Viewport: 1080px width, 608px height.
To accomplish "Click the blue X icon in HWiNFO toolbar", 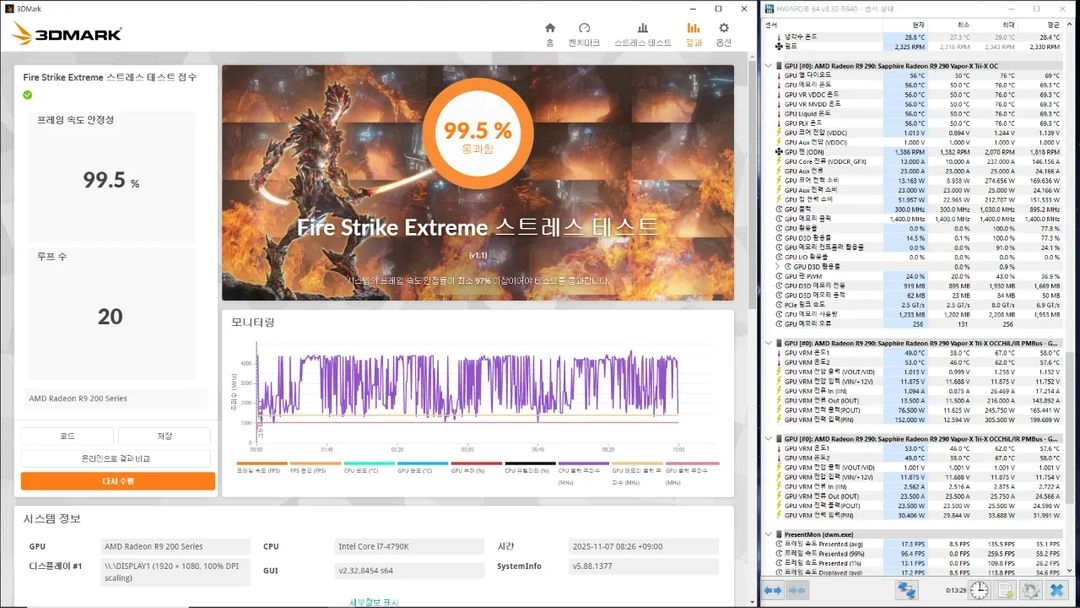I will click(x=1057, y=590).
